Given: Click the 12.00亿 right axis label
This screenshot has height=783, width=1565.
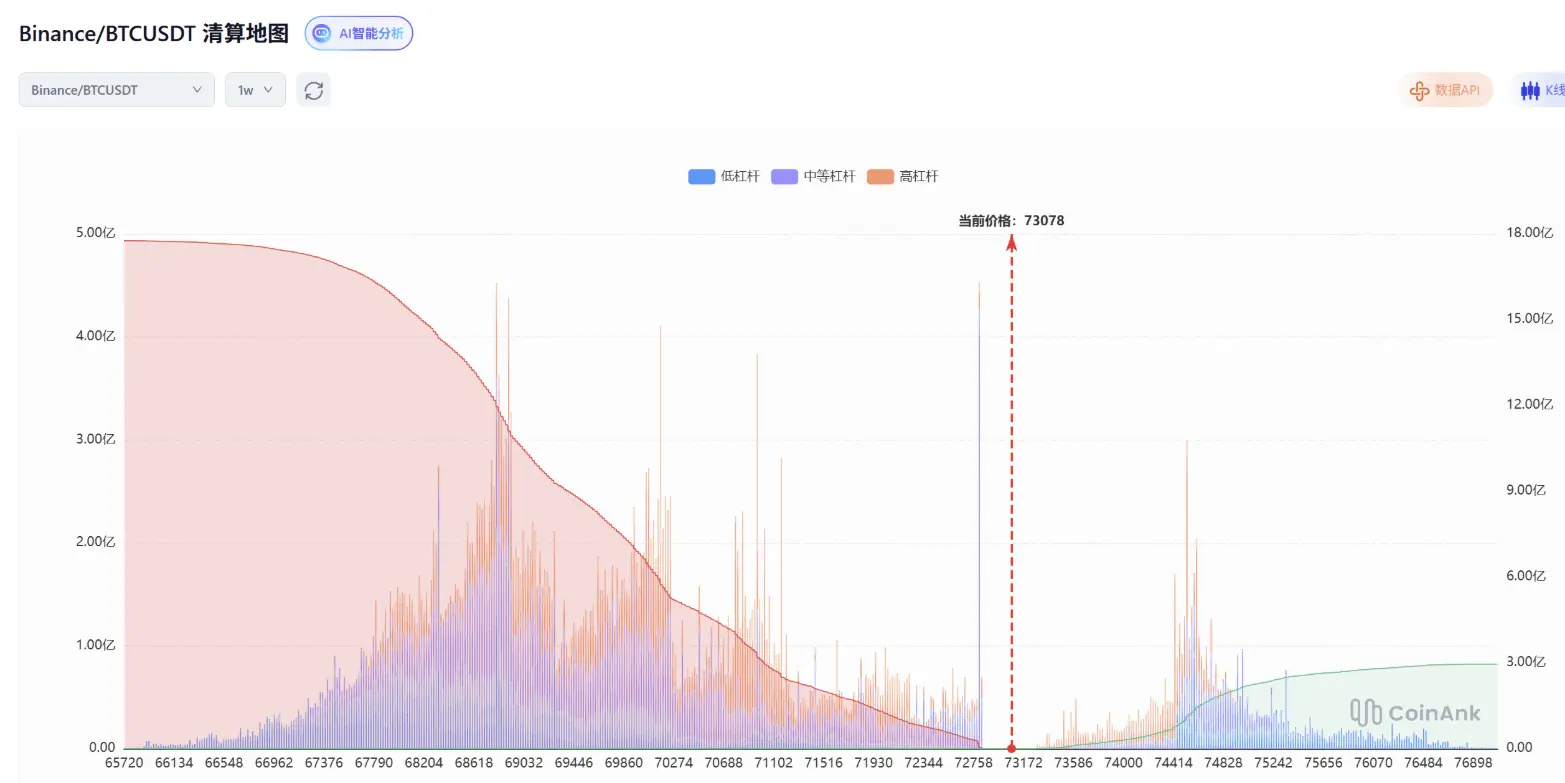Looking at the screenshot, I should [1530, 404].
